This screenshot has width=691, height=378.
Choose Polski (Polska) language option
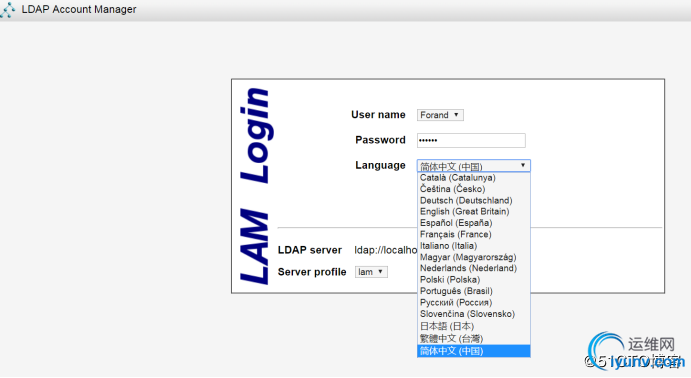[473, 280]
